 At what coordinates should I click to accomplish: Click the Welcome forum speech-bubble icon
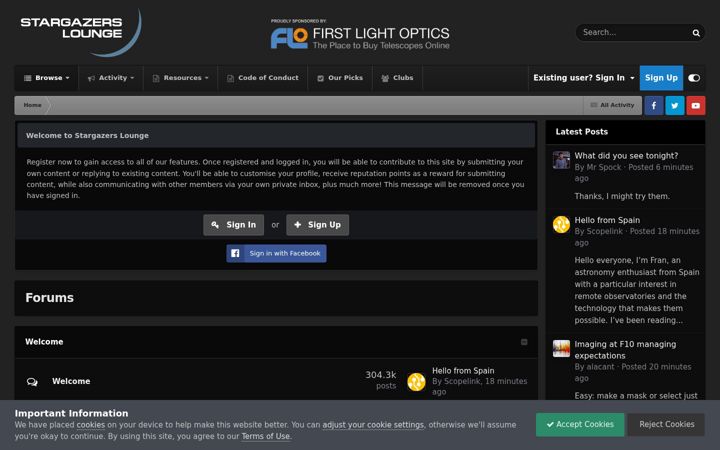click(x=32, y=382)
